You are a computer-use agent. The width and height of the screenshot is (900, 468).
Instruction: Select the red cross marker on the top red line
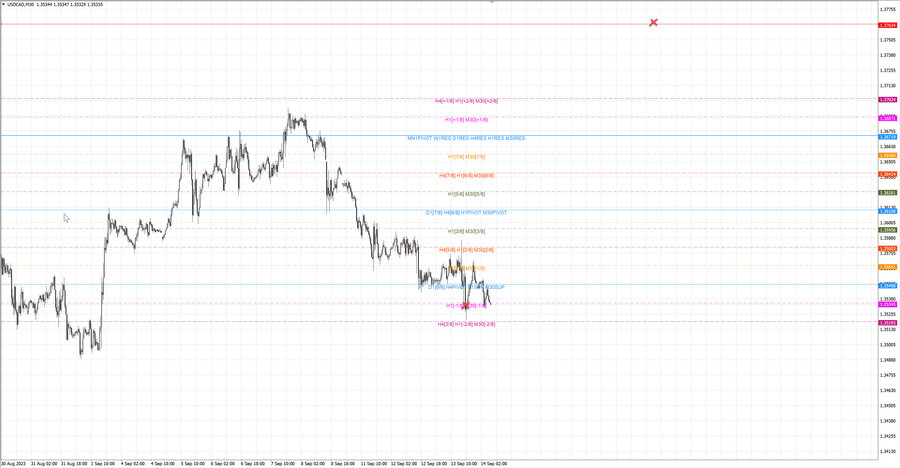(x=653, y=22)
